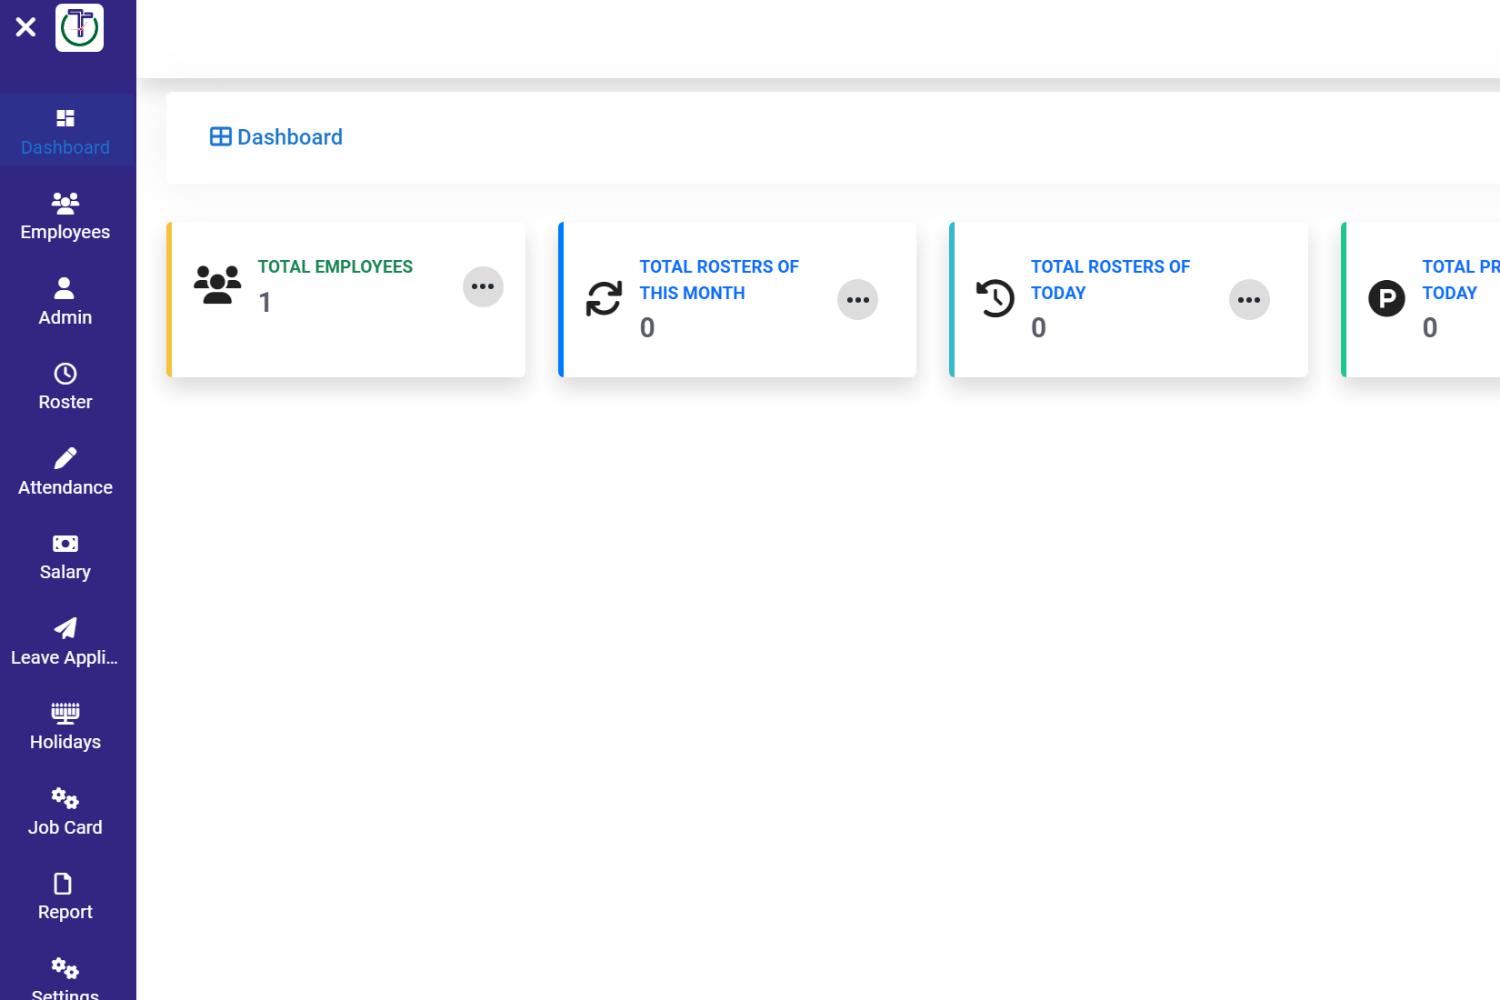This screenshot has height=1000, width=1500.
Task: Click the TOTAL EMPLOYEES title
Action: click(335, 267)
